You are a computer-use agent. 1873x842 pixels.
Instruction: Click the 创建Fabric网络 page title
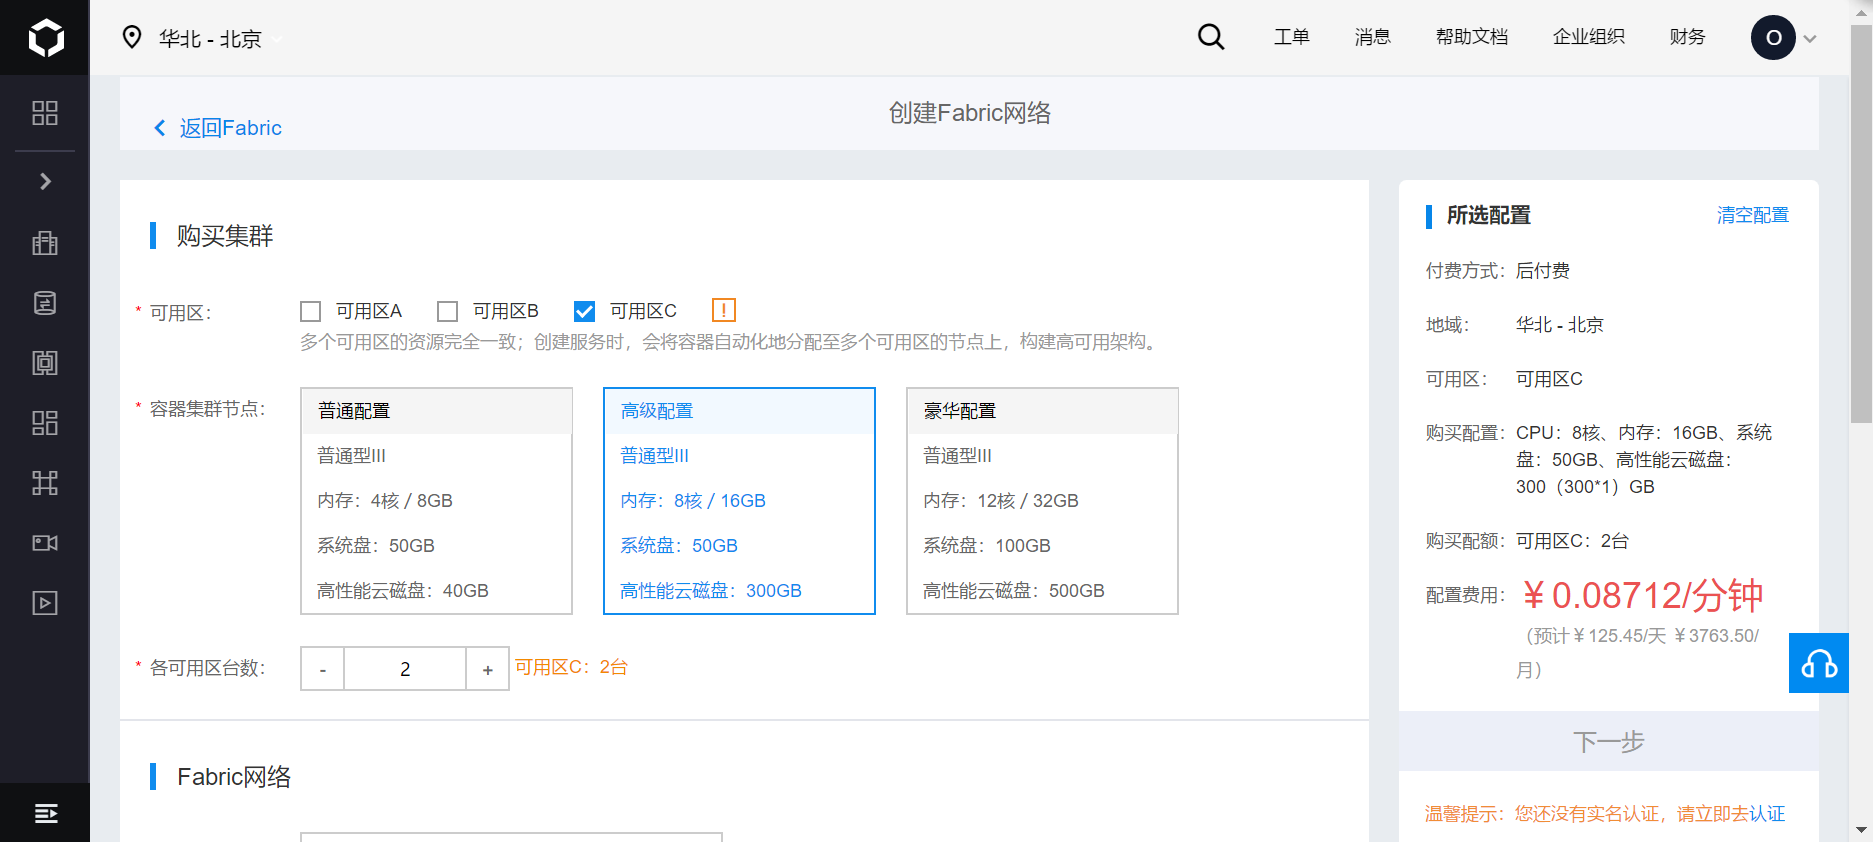(970, 113)
